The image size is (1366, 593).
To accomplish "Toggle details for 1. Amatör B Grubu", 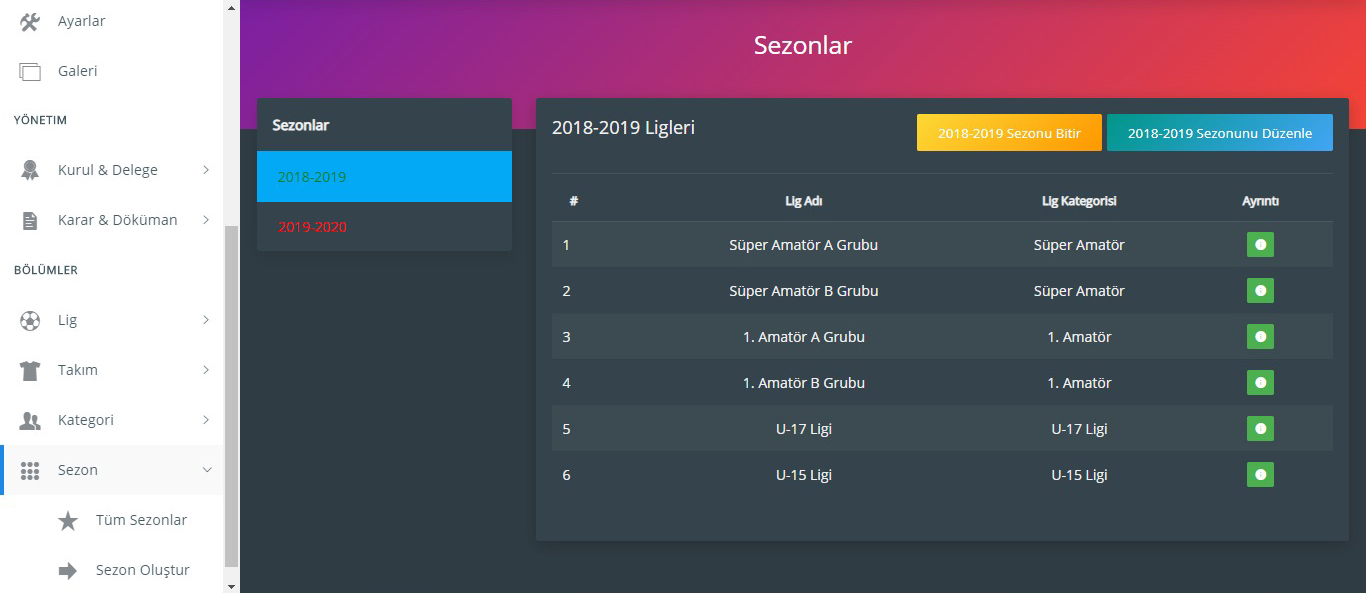I will [1260, 383].
